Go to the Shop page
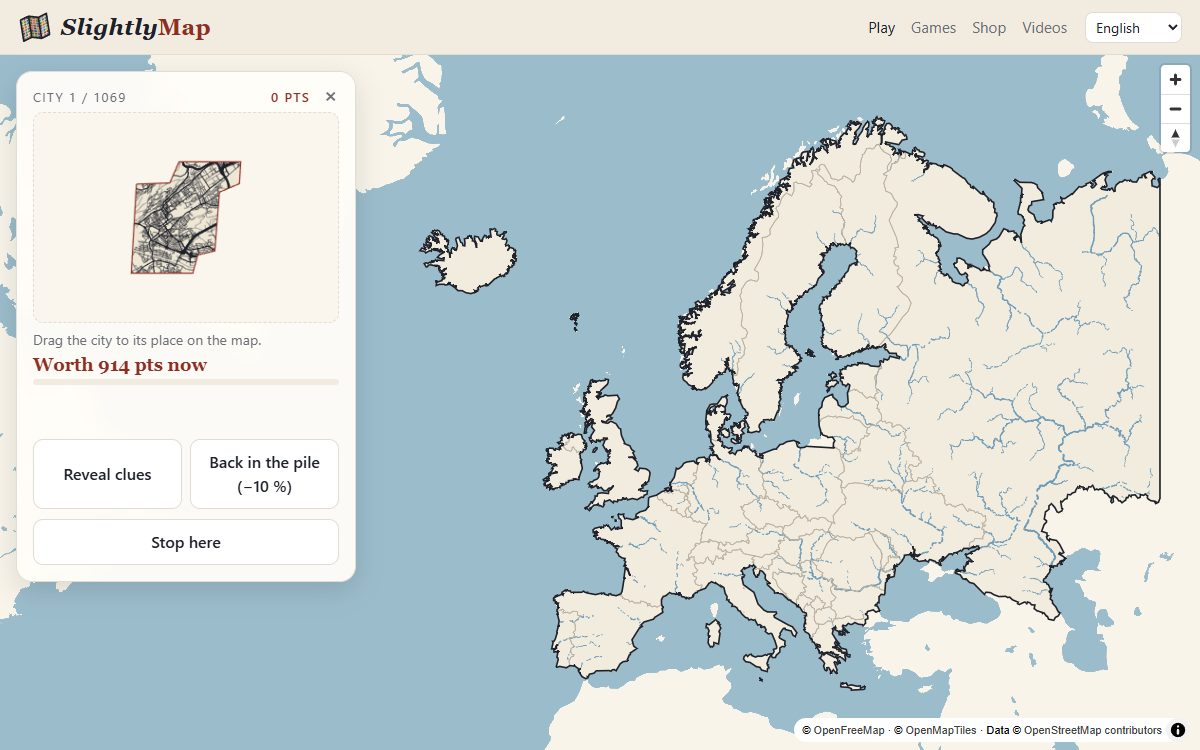 tap(989, 28)
